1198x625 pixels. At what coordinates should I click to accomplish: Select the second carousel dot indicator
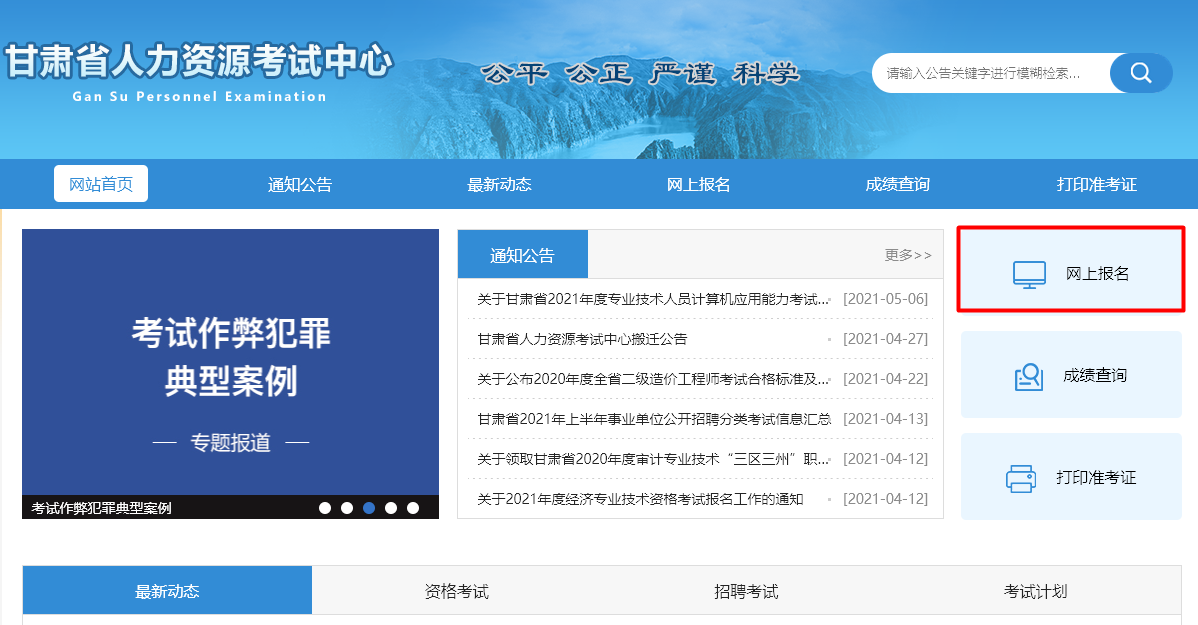click(x=347, y=508)
